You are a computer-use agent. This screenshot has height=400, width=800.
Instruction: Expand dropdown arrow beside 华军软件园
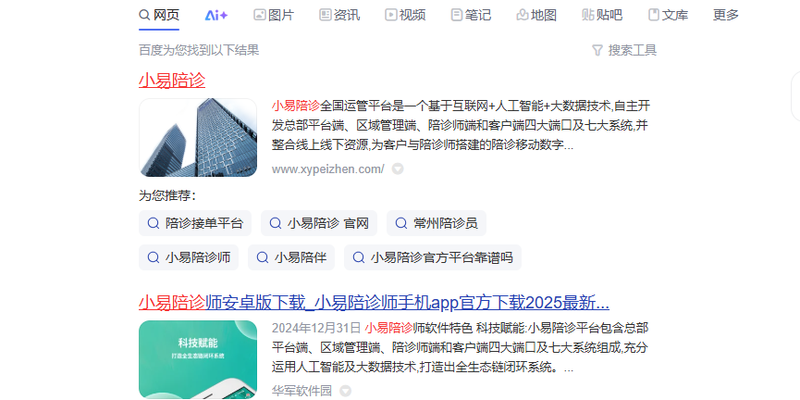345,391
